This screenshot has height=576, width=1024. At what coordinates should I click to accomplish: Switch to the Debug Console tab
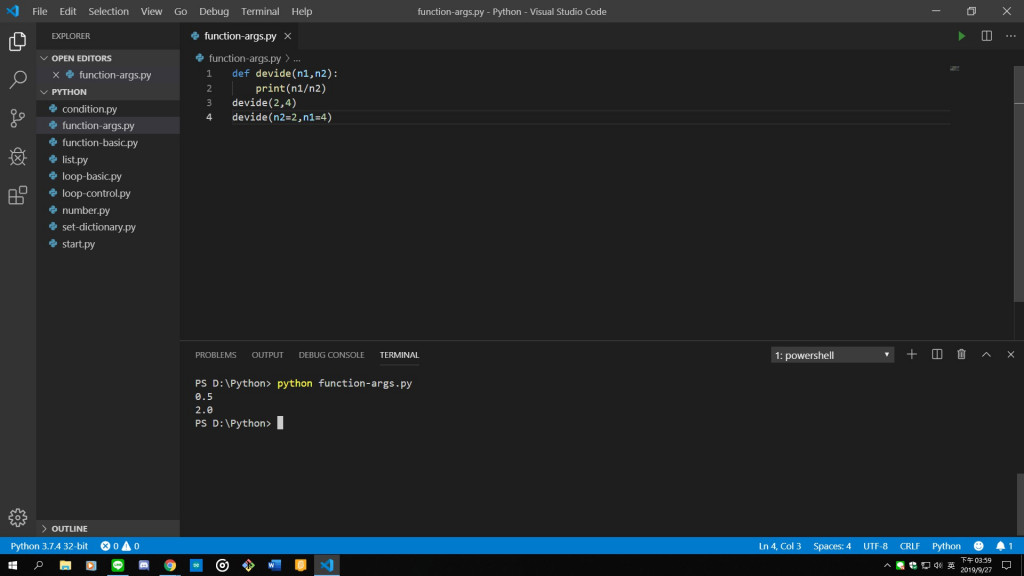(331, 355)
